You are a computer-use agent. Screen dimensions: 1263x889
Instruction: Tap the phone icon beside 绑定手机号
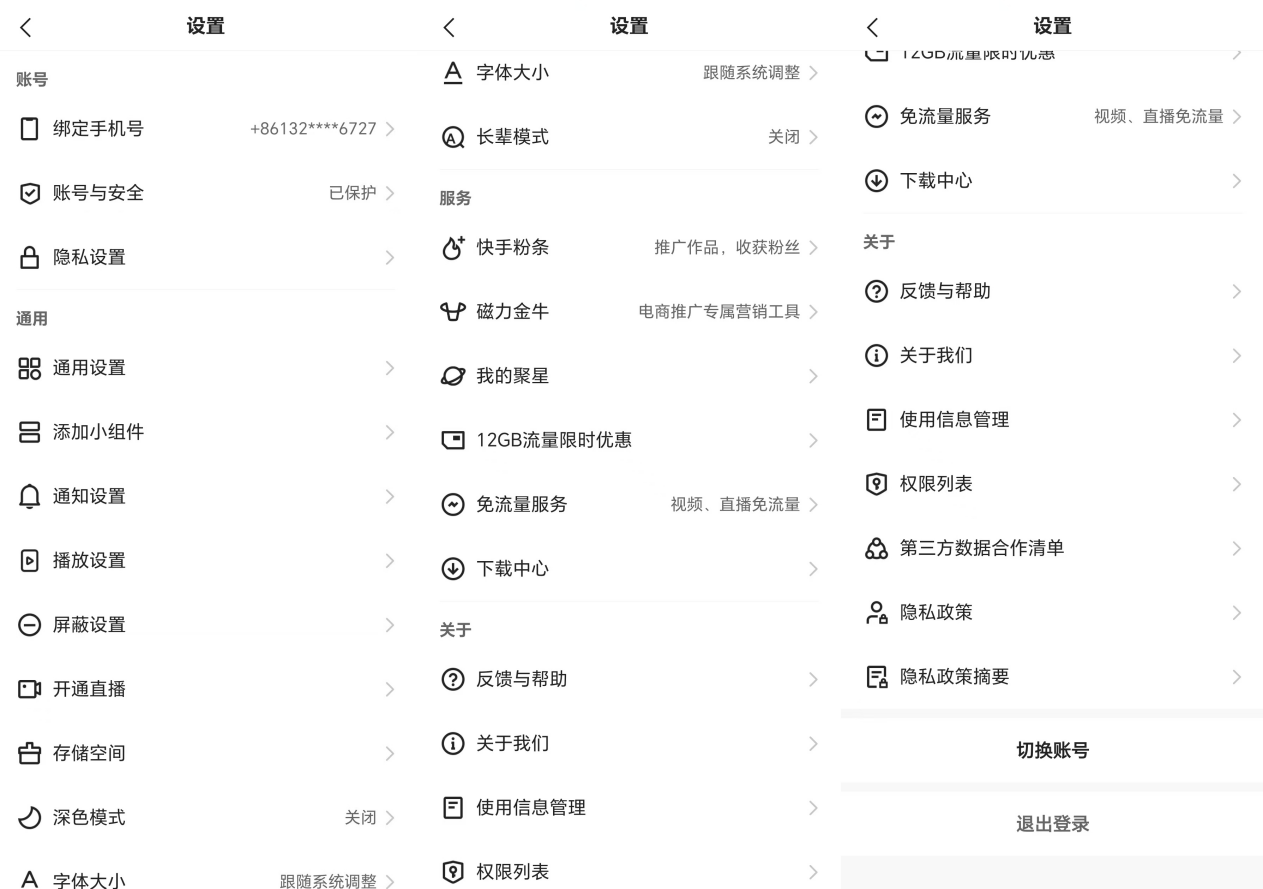(x=27, y=126)
